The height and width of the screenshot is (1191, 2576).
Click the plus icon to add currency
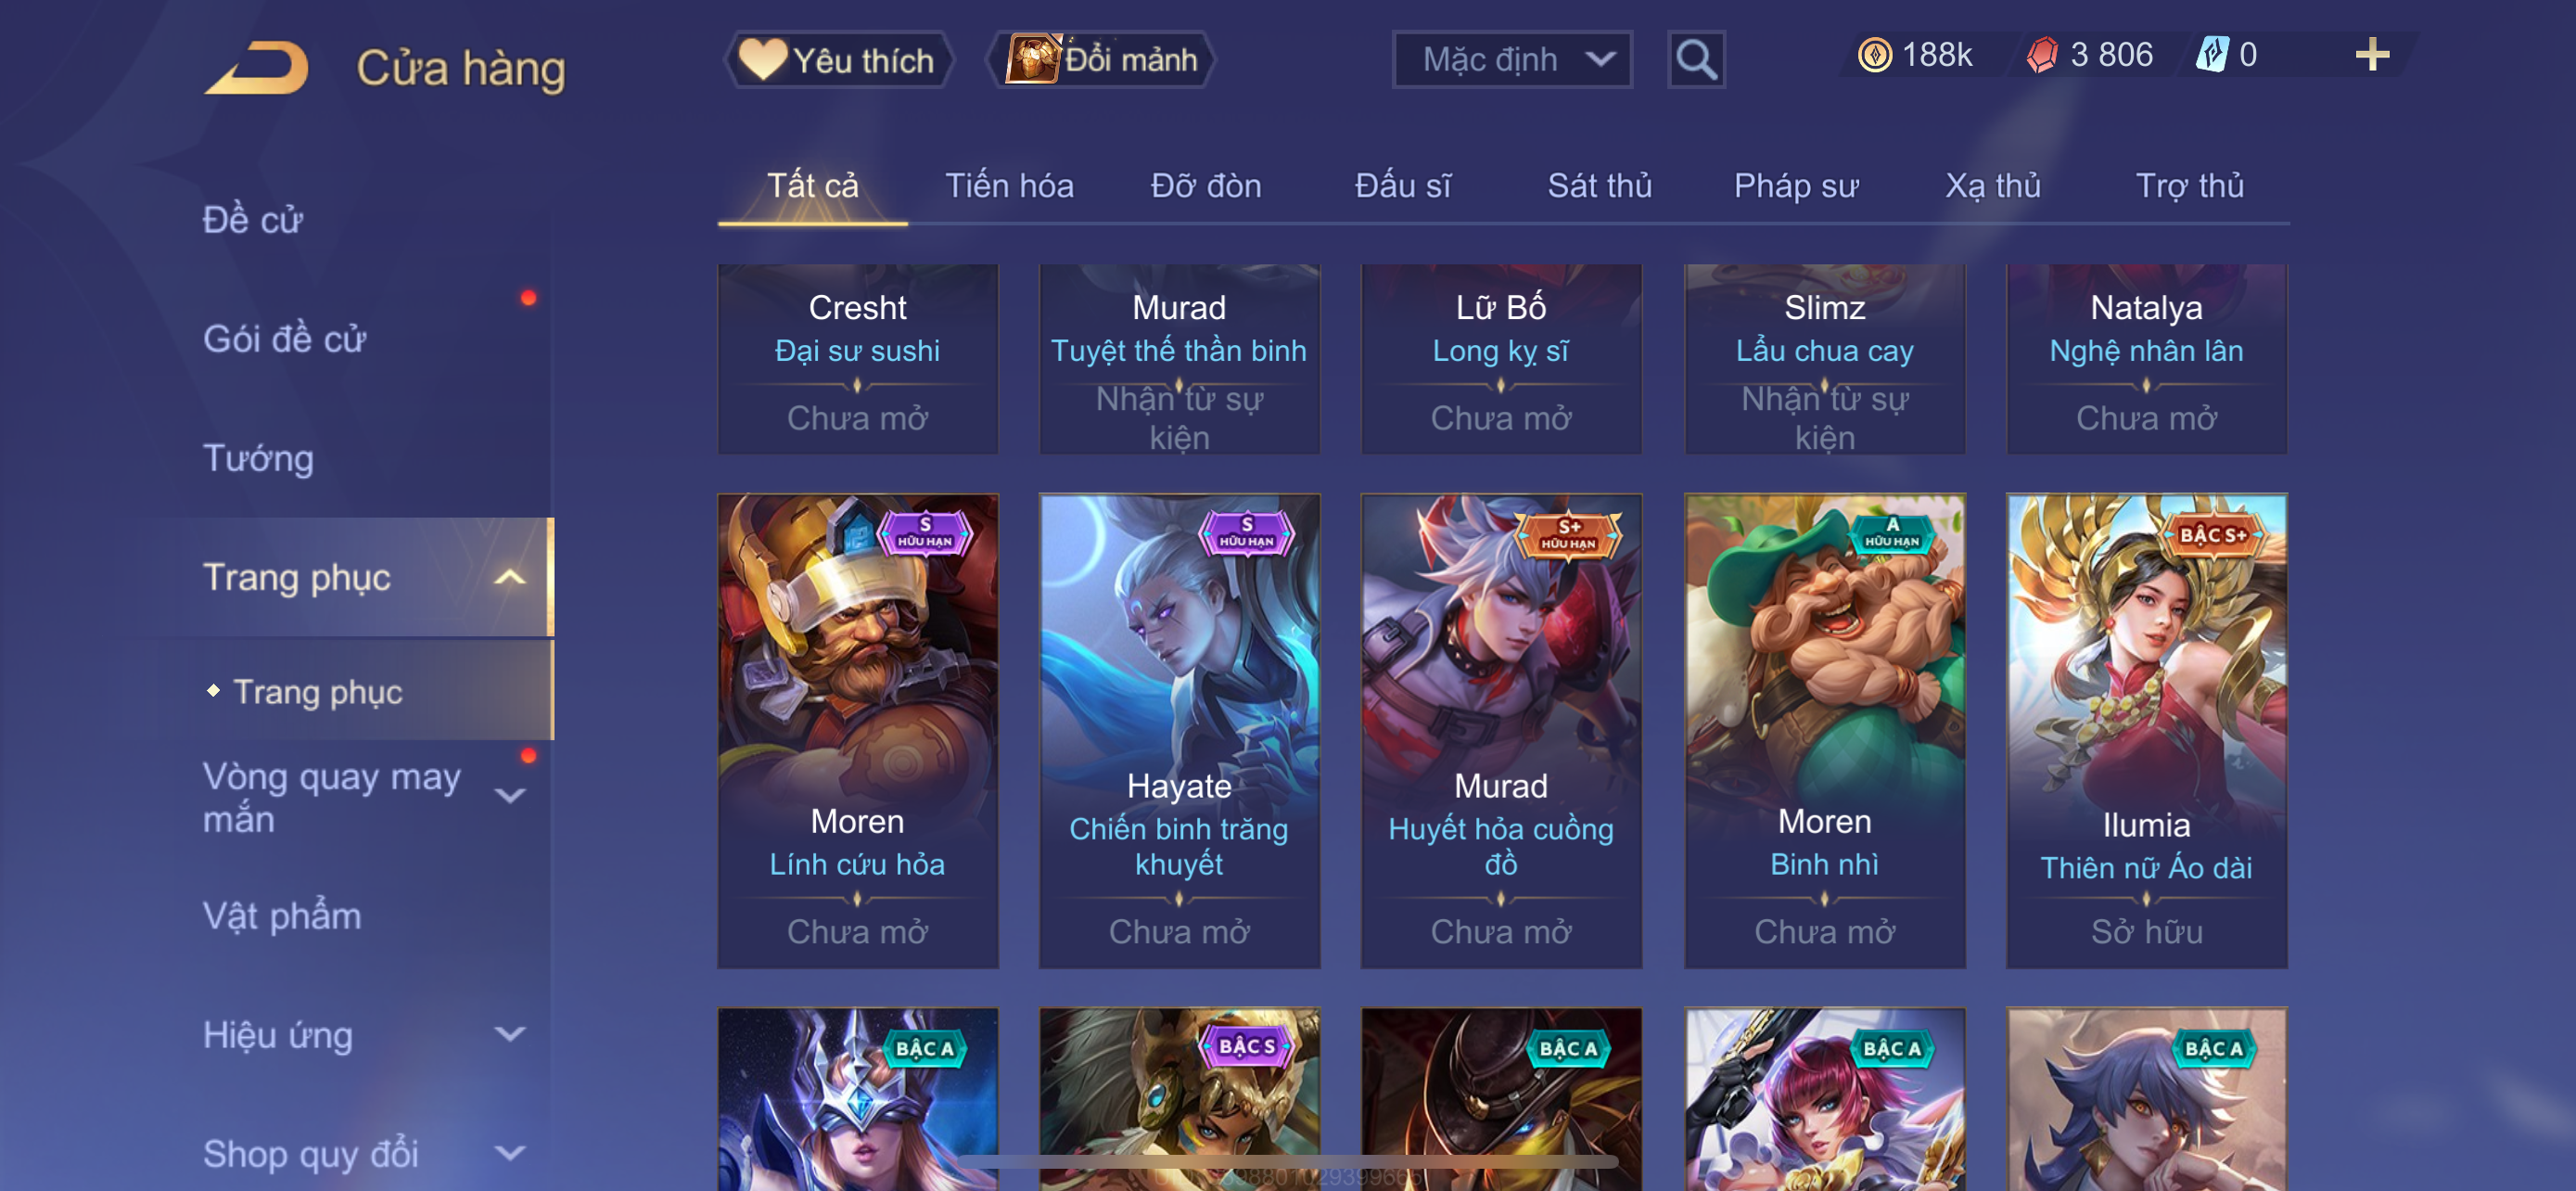[2372, 54]
